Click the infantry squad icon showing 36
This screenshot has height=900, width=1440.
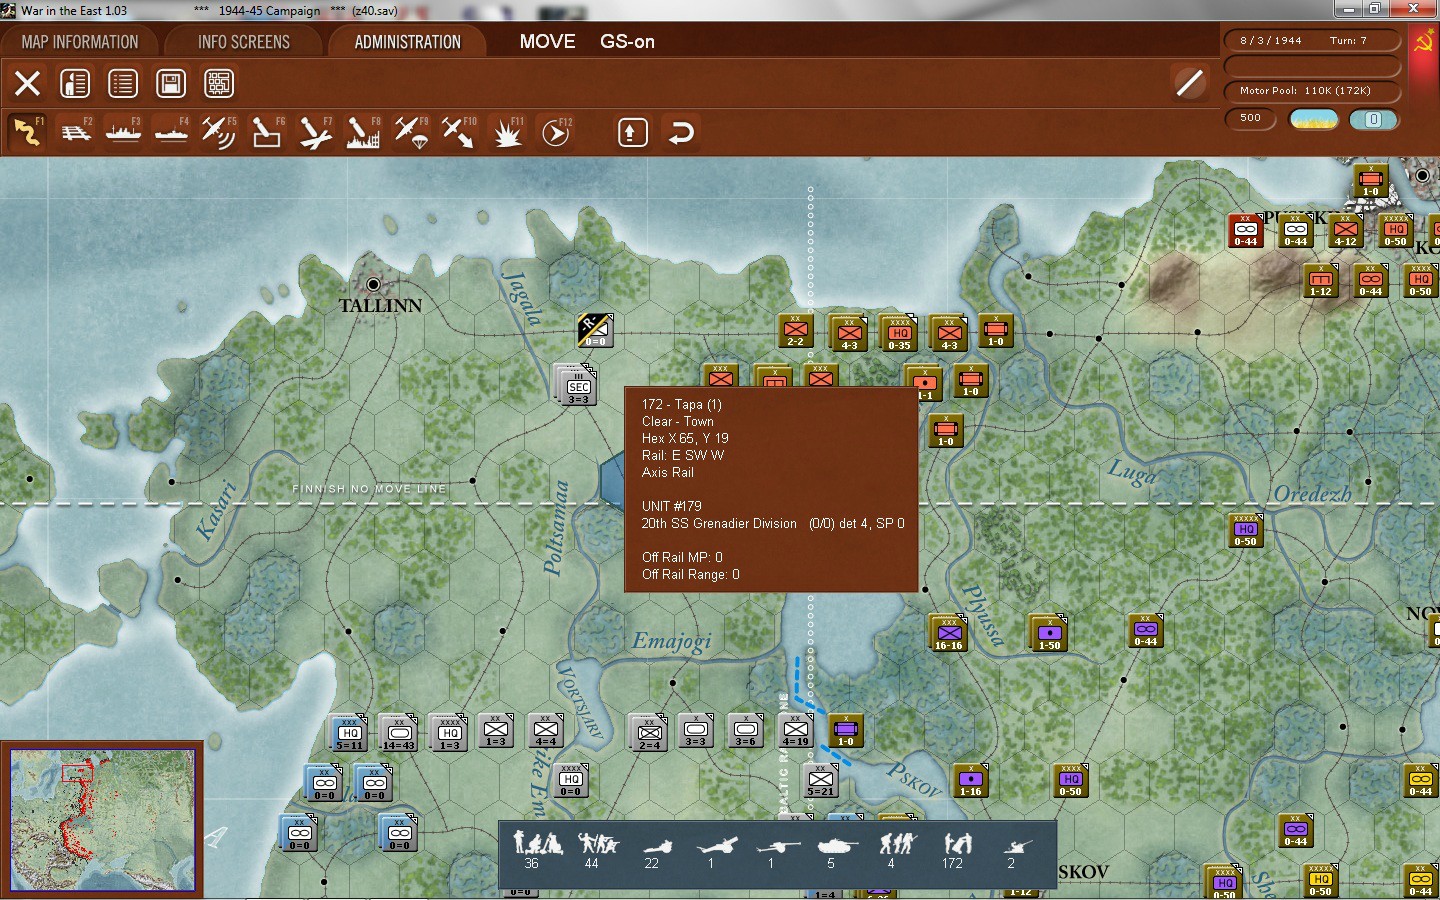click(537, 843)
